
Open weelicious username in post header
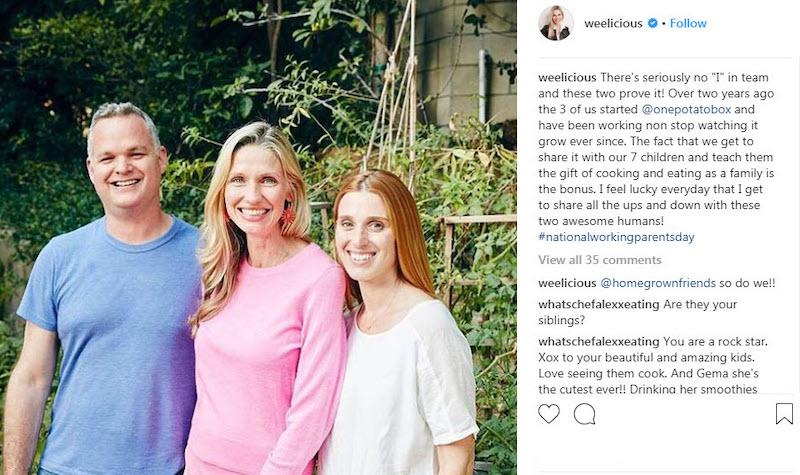(x=614, y=23)
